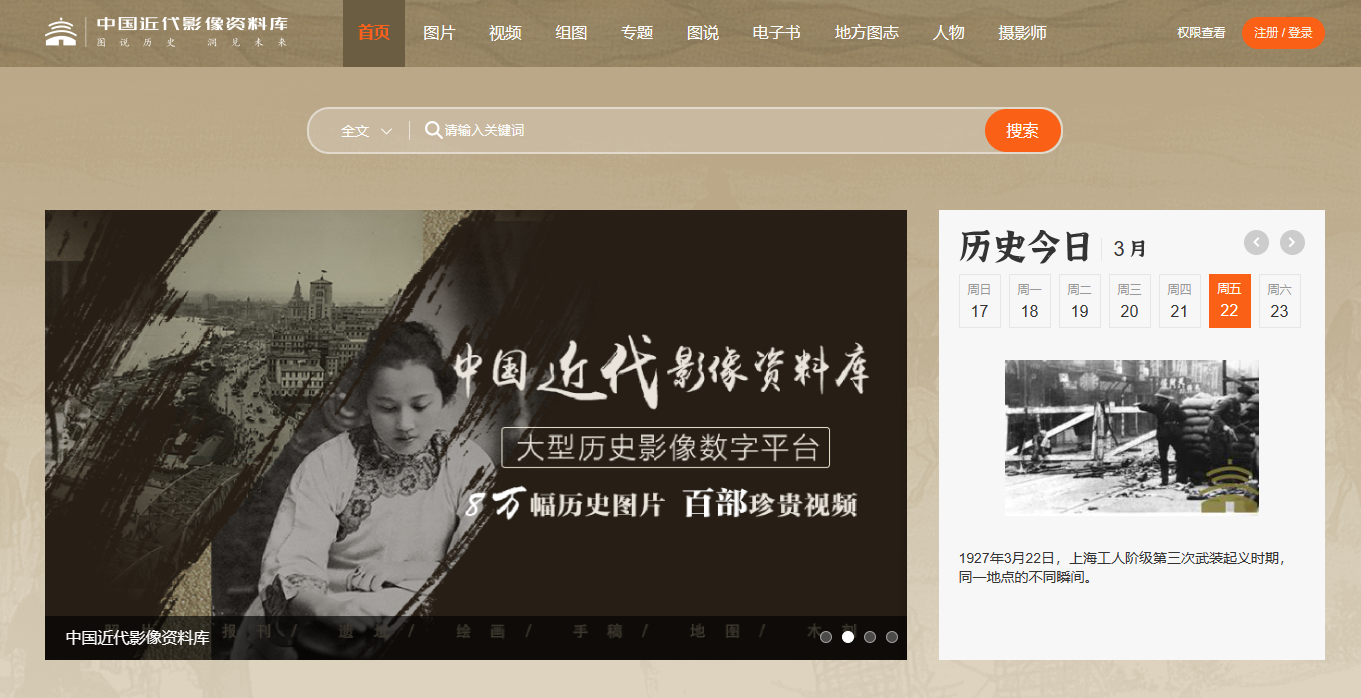This screenshot has height=698, width=1361.
Task: Go to previous date range arrow
Action: 1256,242
